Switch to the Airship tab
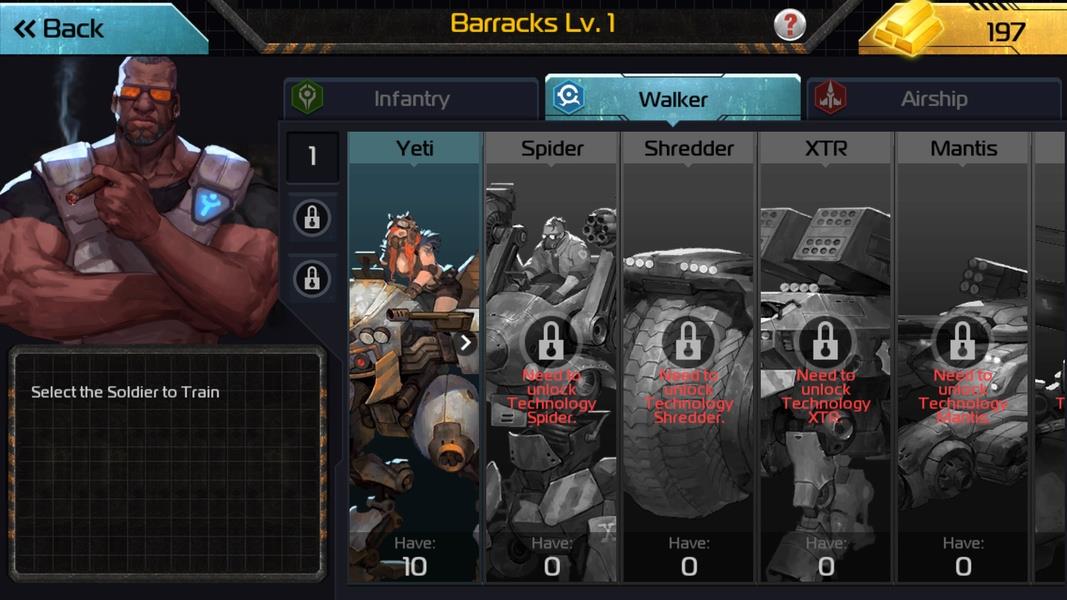1067x600 pixels. tap(934, 98)
